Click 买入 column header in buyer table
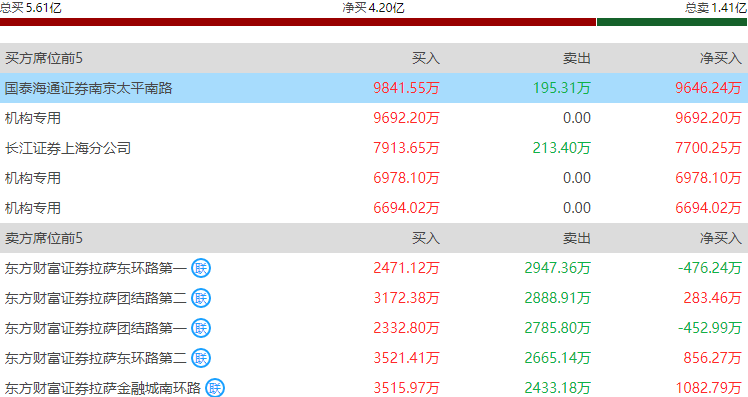 (x=426, y=58)
